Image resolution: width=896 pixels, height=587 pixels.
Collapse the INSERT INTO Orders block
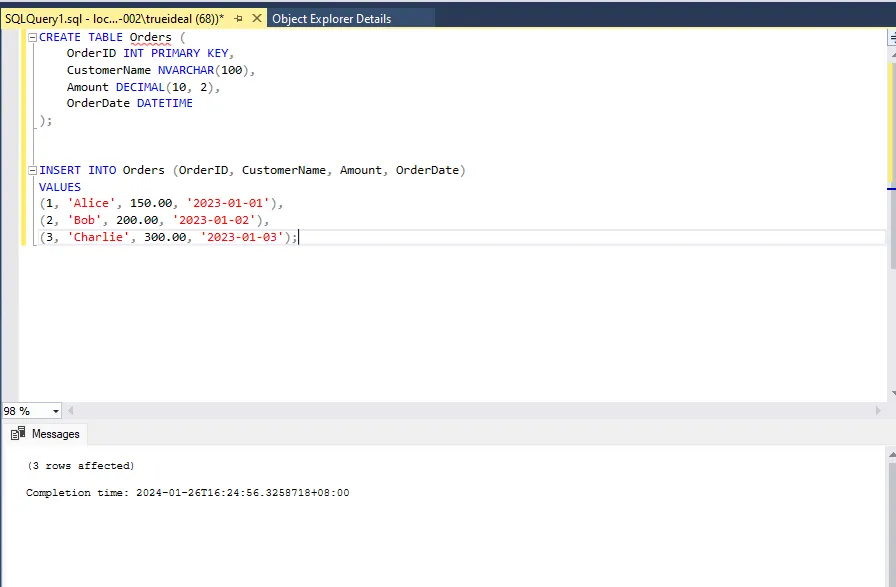(33, 170)
